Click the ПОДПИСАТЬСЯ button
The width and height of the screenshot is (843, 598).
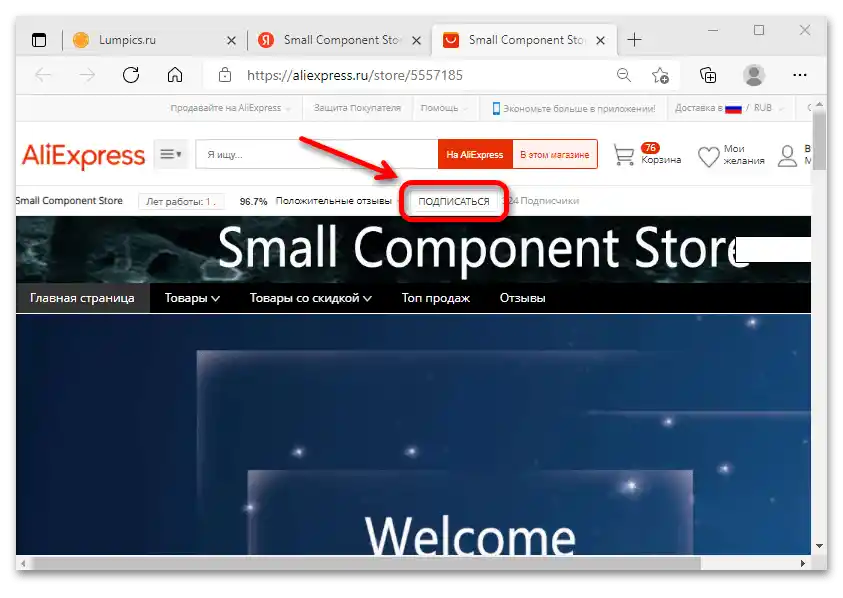point(454,201)
